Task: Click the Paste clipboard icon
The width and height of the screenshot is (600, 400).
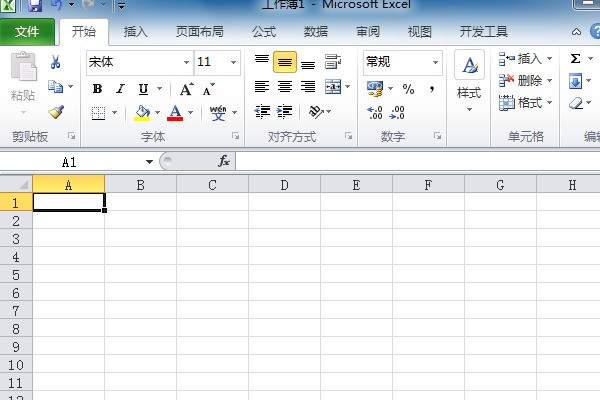Action: coord(24,66)
